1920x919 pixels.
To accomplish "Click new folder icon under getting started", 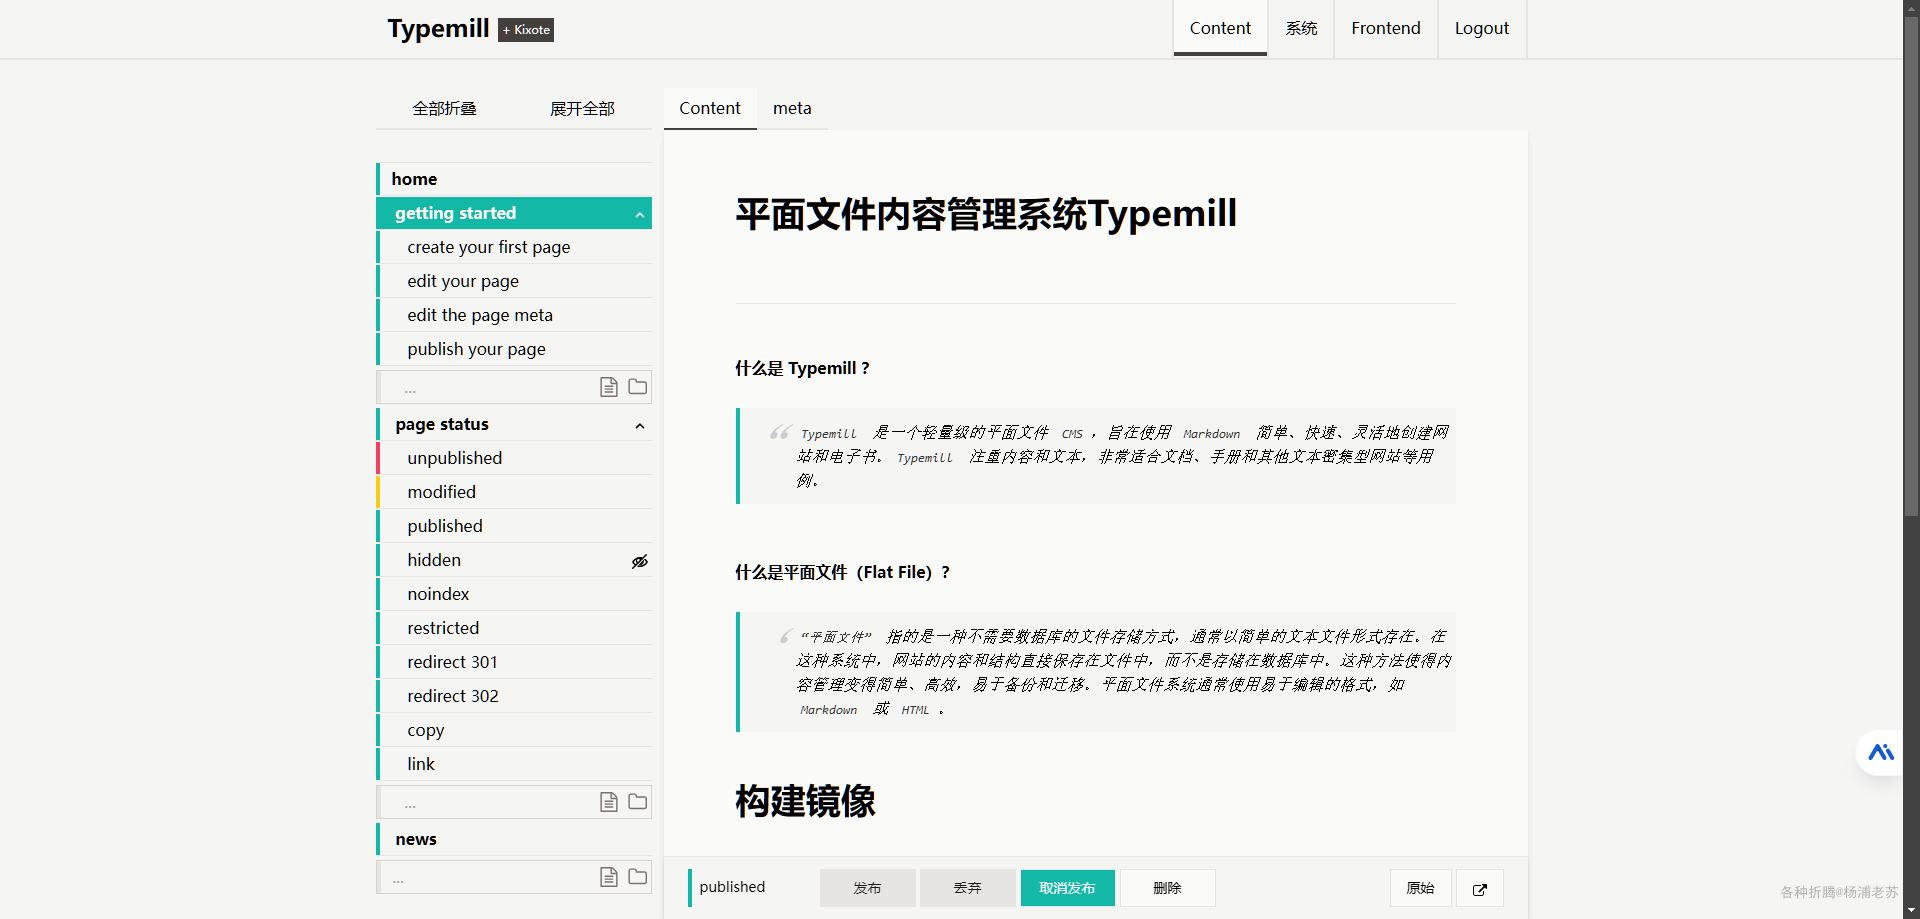I will (x=637, y=387).
